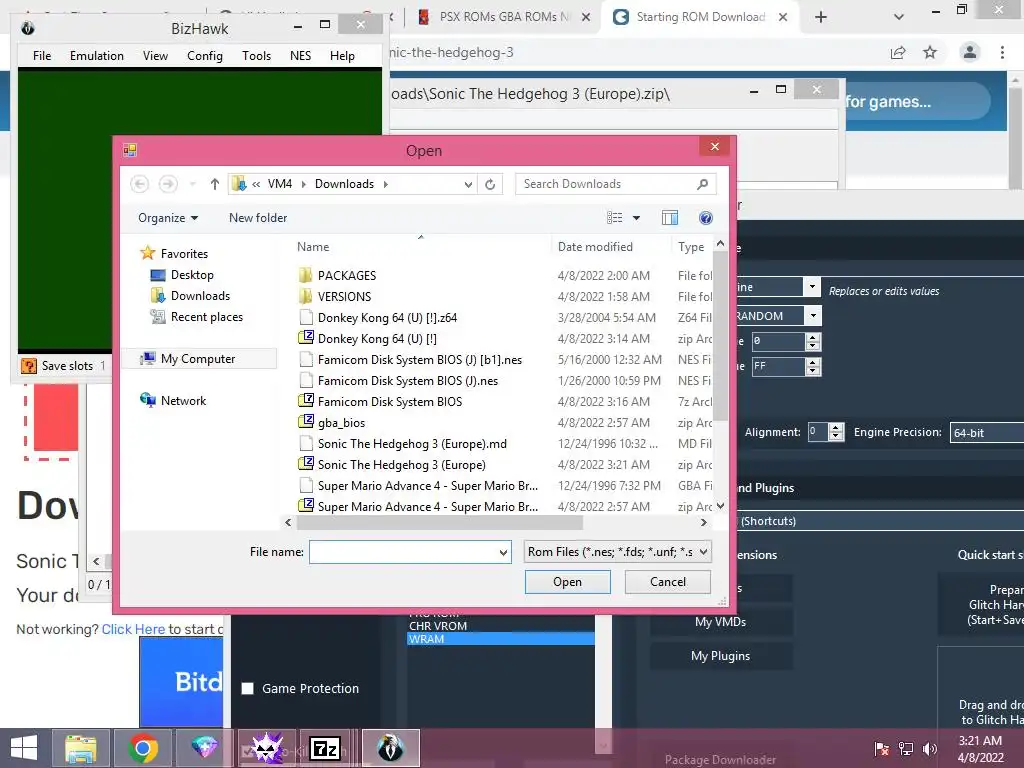
Task: Open the Config menu in BizHawk
Action: [x=204, y=56]
